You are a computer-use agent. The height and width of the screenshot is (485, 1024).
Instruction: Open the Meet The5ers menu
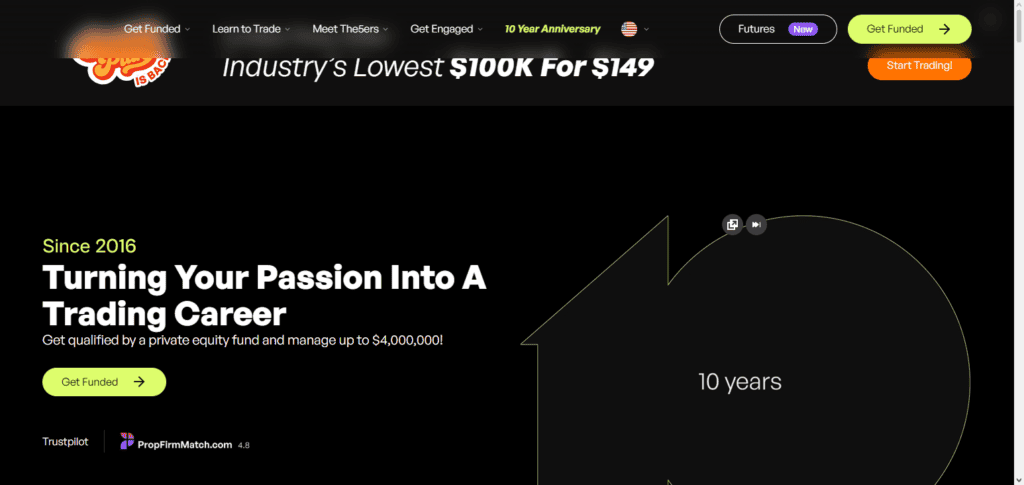click(x=350, y=29)
